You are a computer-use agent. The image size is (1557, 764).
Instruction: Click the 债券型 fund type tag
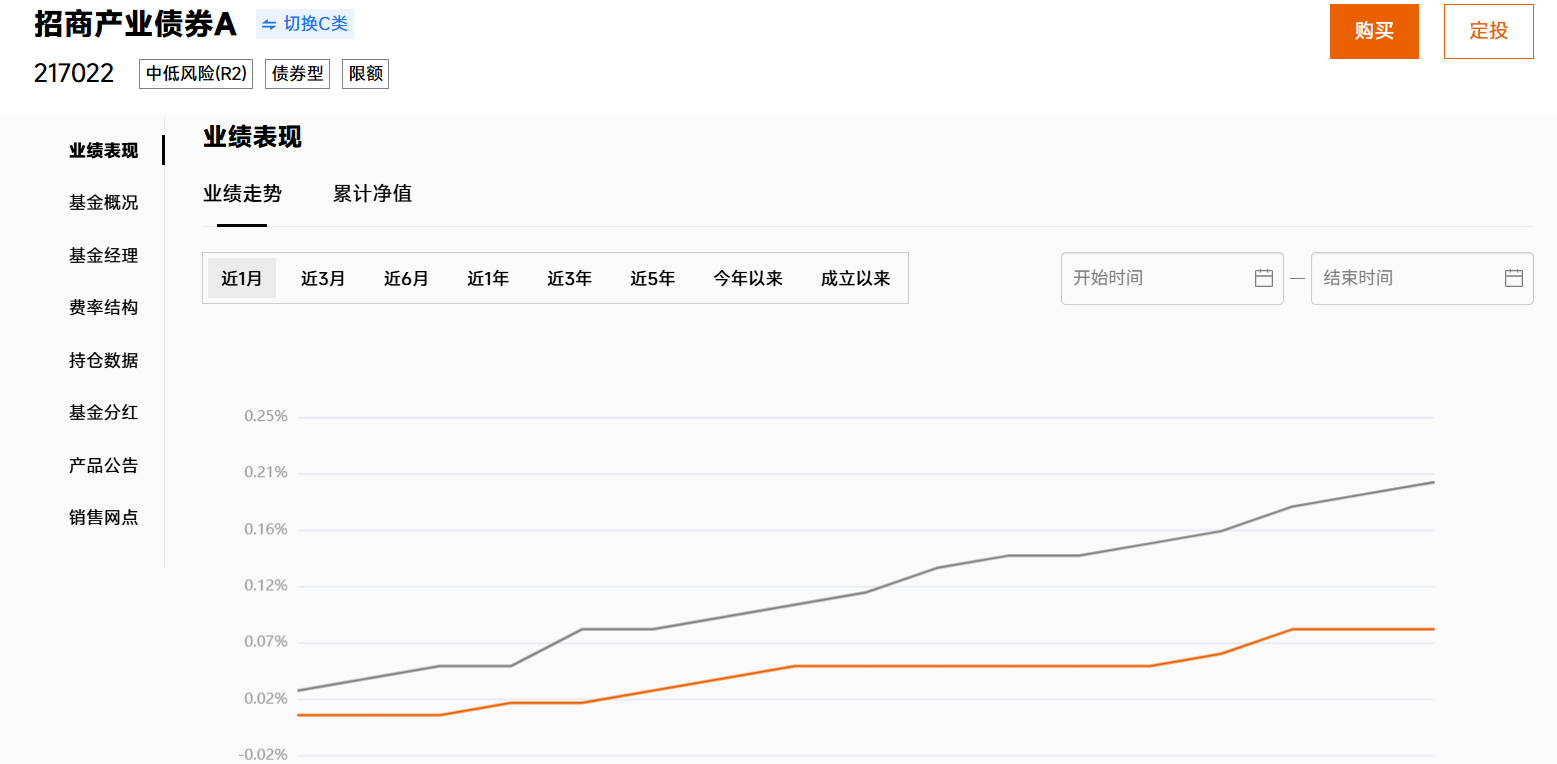[x=298, y=74]
